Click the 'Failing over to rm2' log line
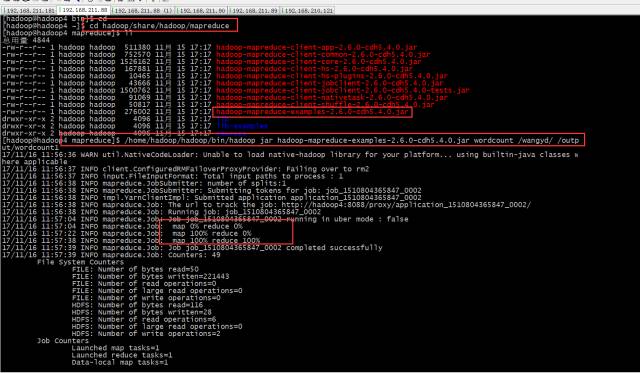The image size is (640, 373). pos(185,169)
